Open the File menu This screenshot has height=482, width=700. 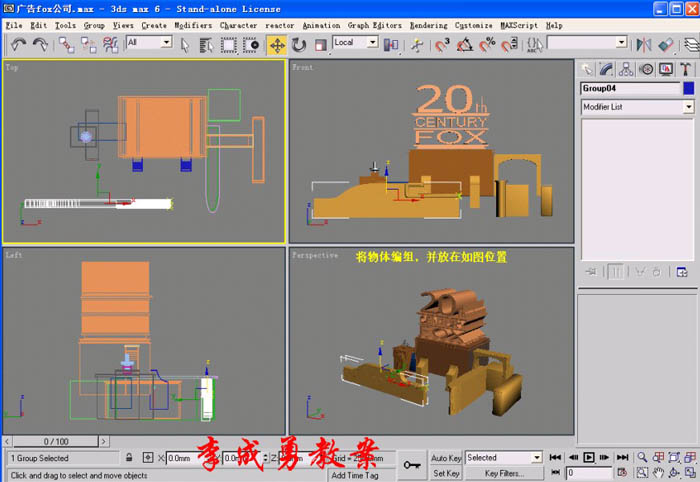pos(14,25)
